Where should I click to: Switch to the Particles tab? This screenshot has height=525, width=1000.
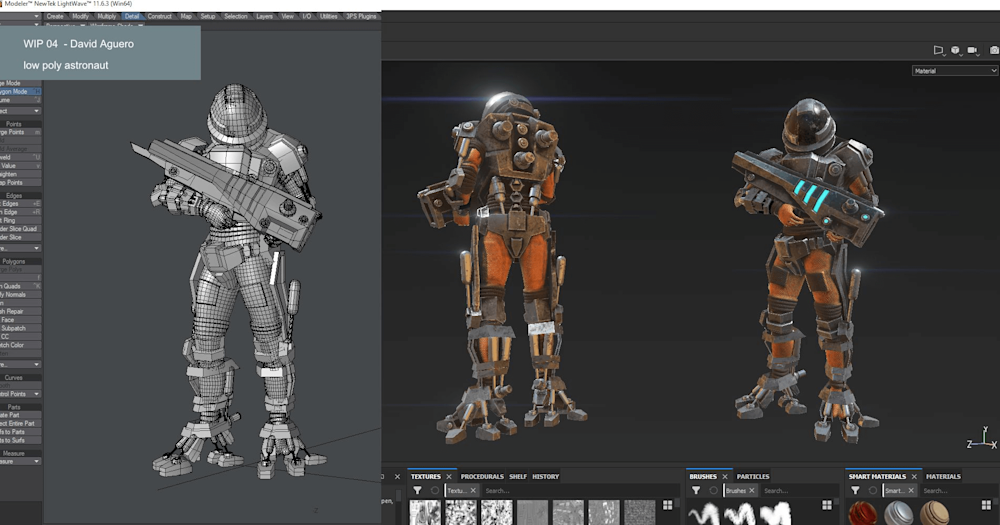(x=753, y=476)
